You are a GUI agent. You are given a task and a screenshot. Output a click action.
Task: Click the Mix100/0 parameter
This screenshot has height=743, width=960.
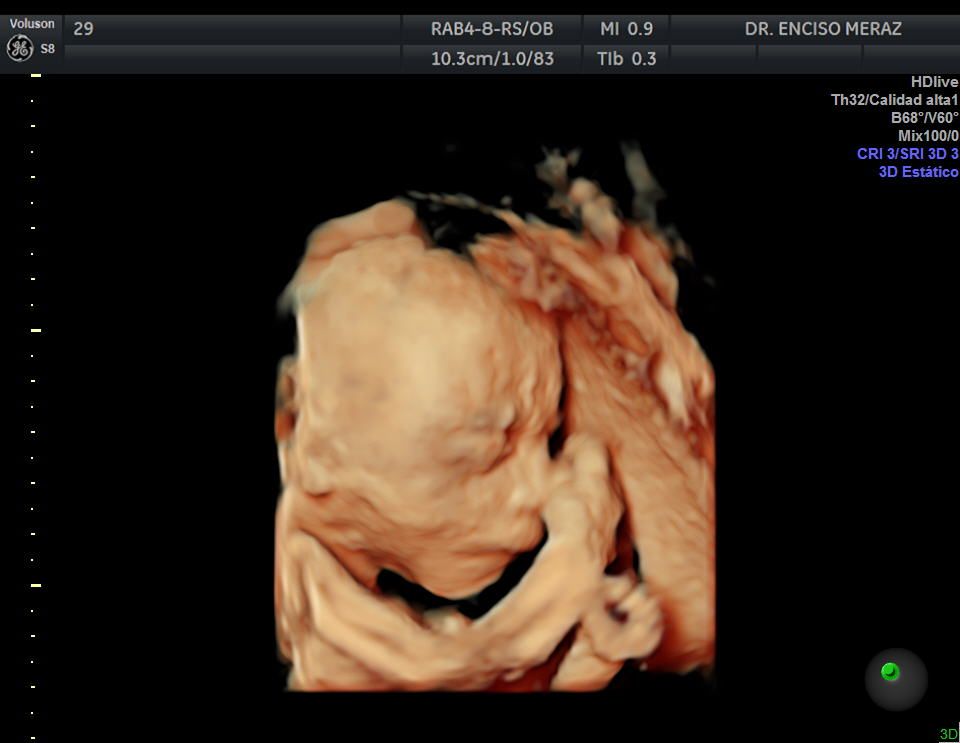tap(928, 136)
